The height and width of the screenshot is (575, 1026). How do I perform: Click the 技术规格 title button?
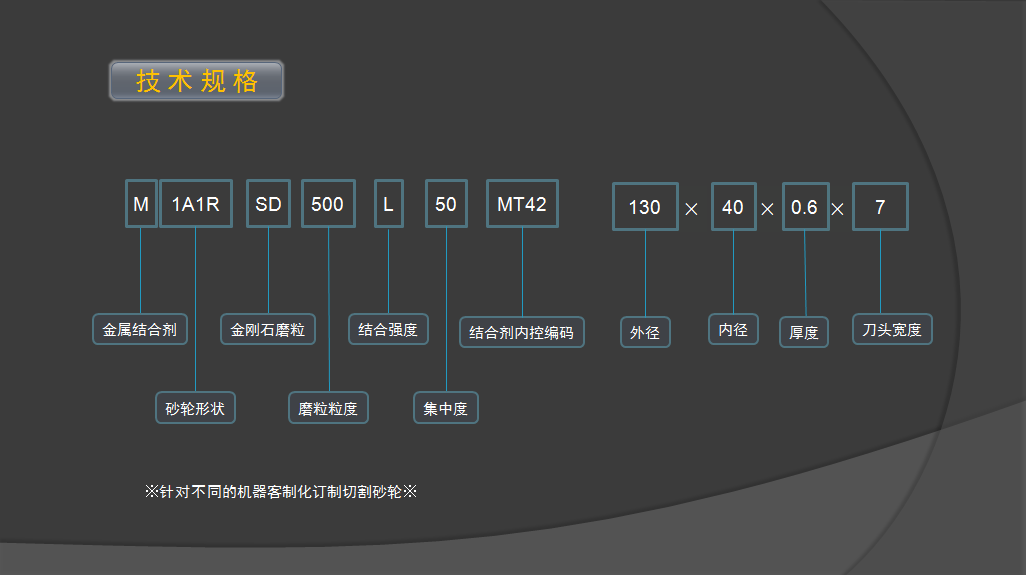[196, 81]
